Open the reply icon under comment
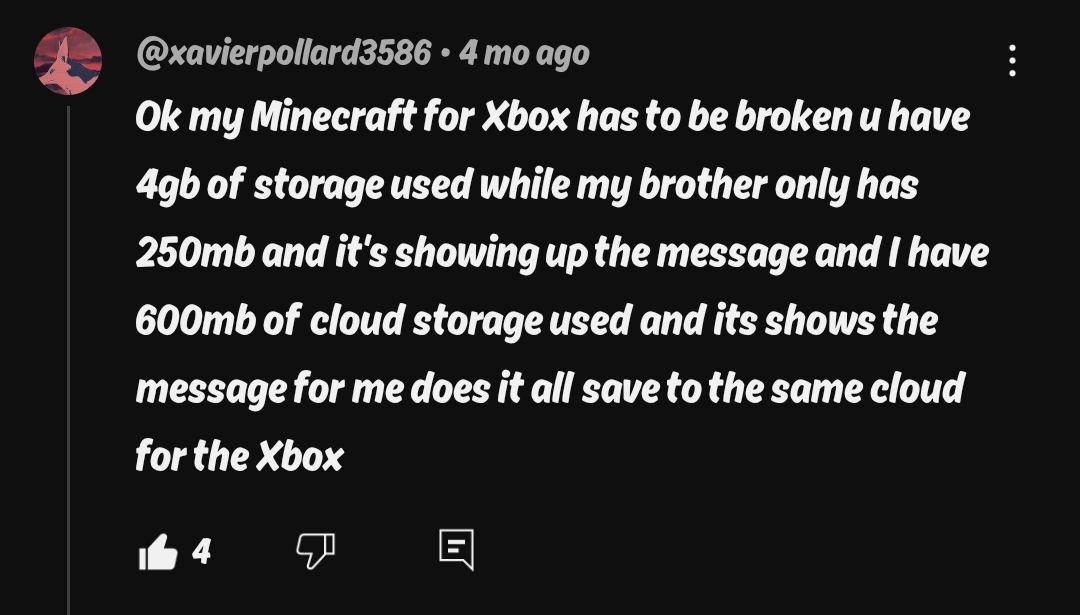The image size is (1080, 615). pyautogui.click(x=456, y=549)
